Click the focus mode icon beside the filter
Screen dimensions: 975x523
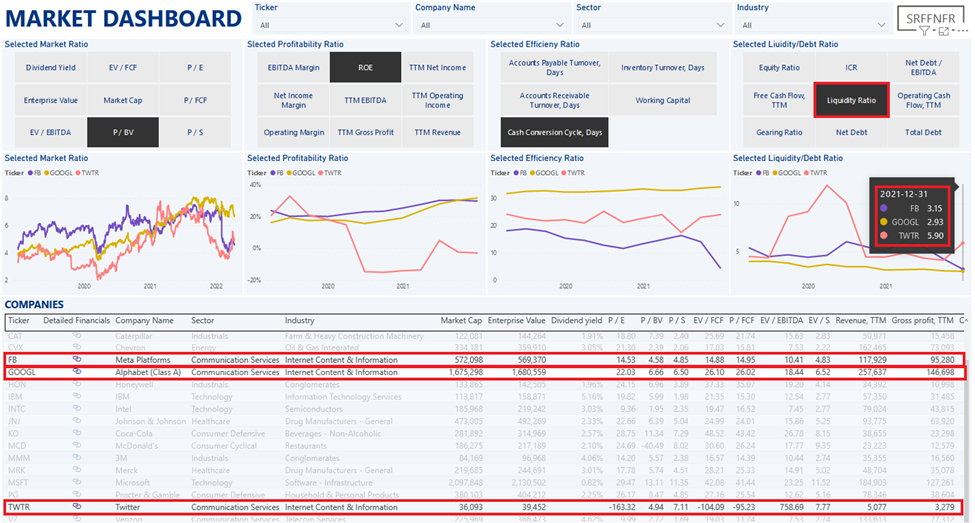click(x=942, y=32)
